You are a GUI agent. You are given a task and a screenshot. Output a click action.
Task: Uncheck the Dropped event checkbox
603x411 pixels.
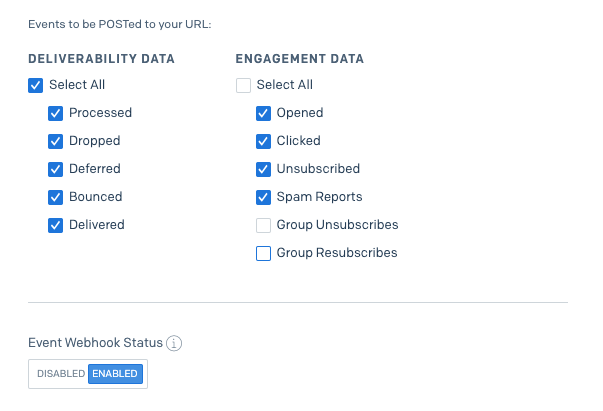click(56, 141)
